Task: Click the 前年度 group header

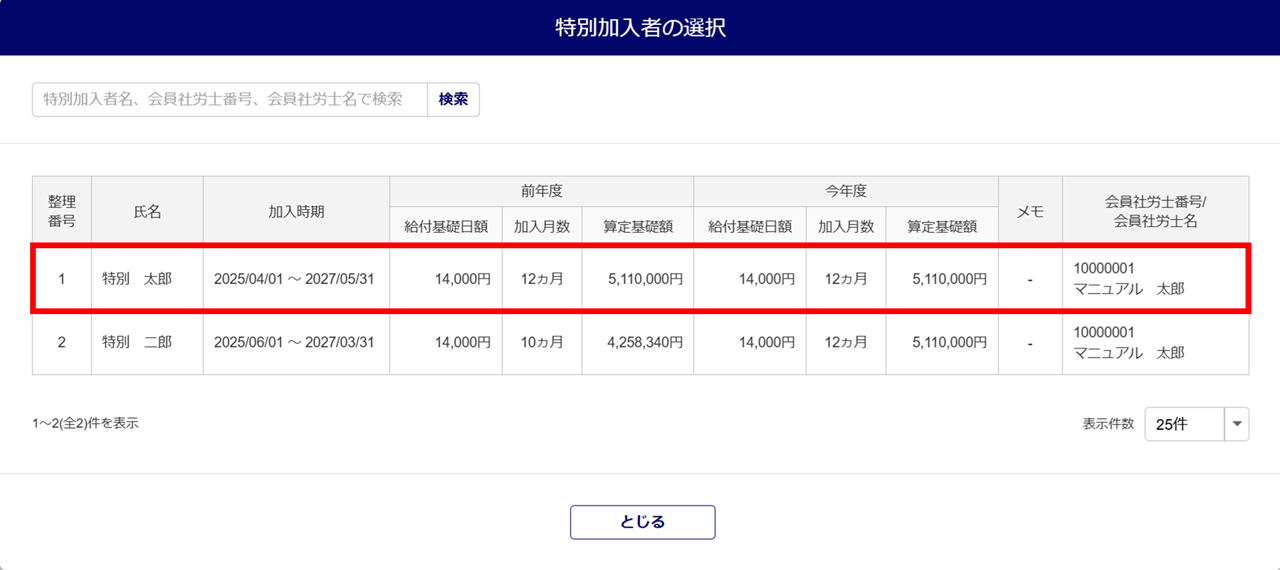Action: pyautogui.click(x=541, y=191)
